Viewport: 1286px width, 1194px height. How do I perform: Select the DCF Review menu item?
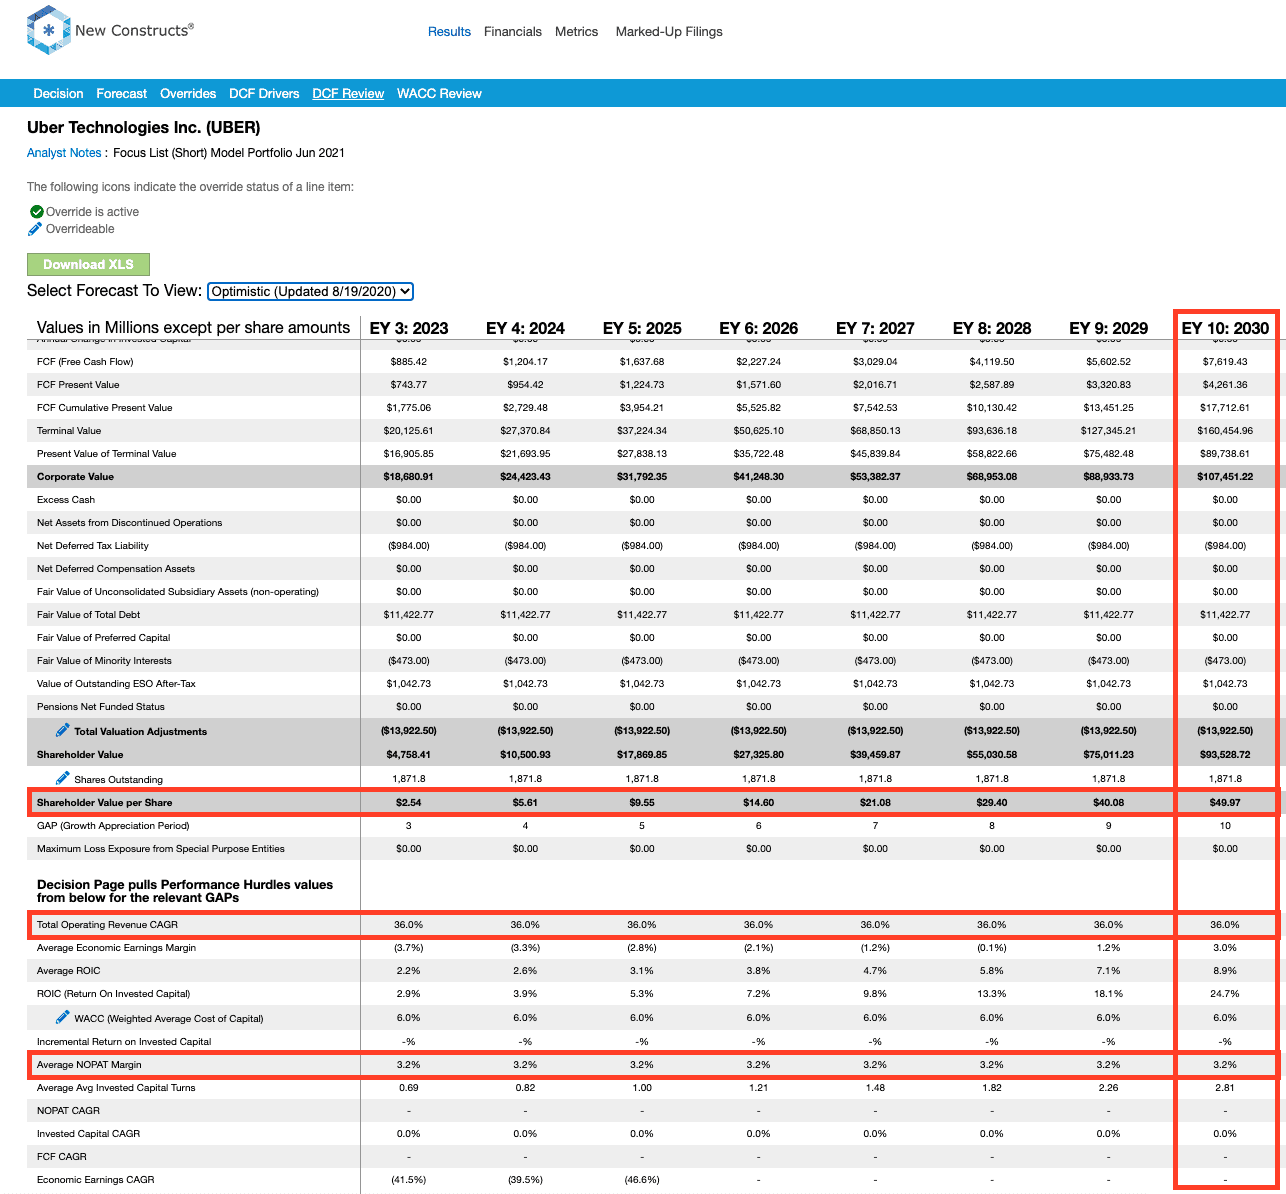pos(348,94)
